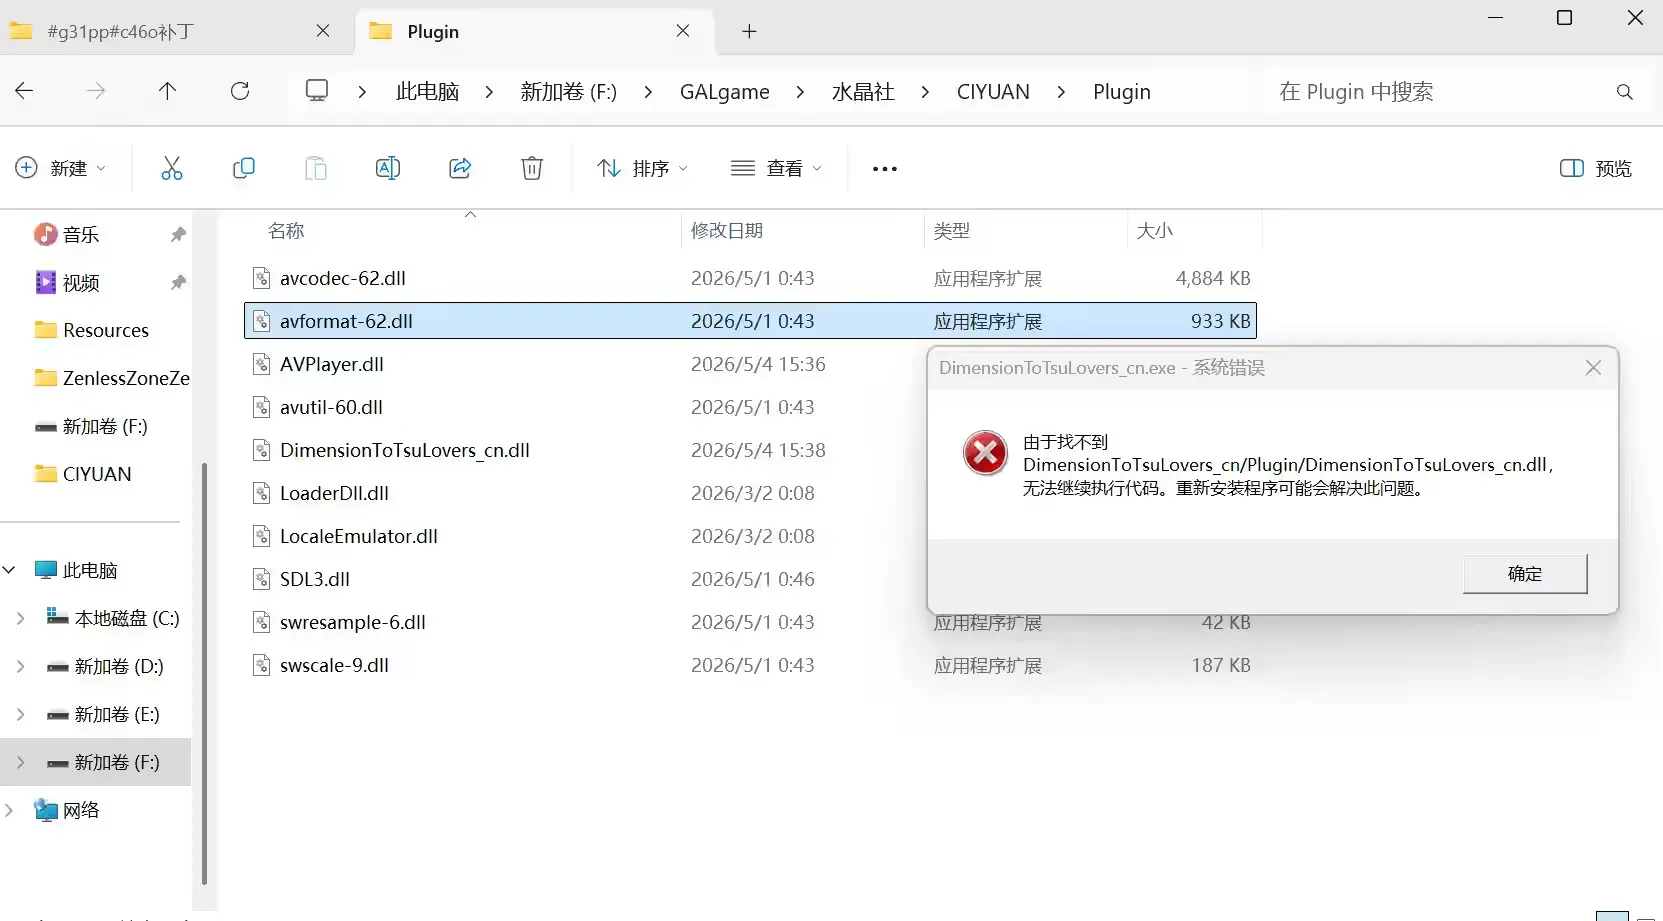Collapse the 此电脑 tree node
This screenshot has width=1663, height=921.
pos(9,570)
